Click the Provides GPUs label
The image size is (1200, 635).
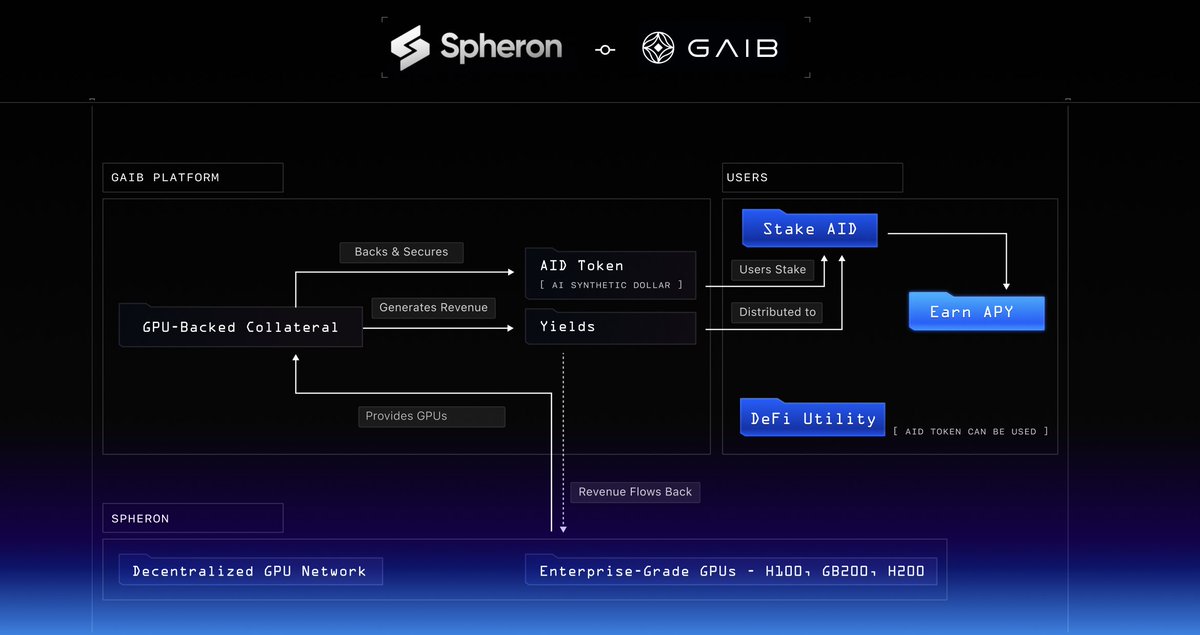[432, 416]
